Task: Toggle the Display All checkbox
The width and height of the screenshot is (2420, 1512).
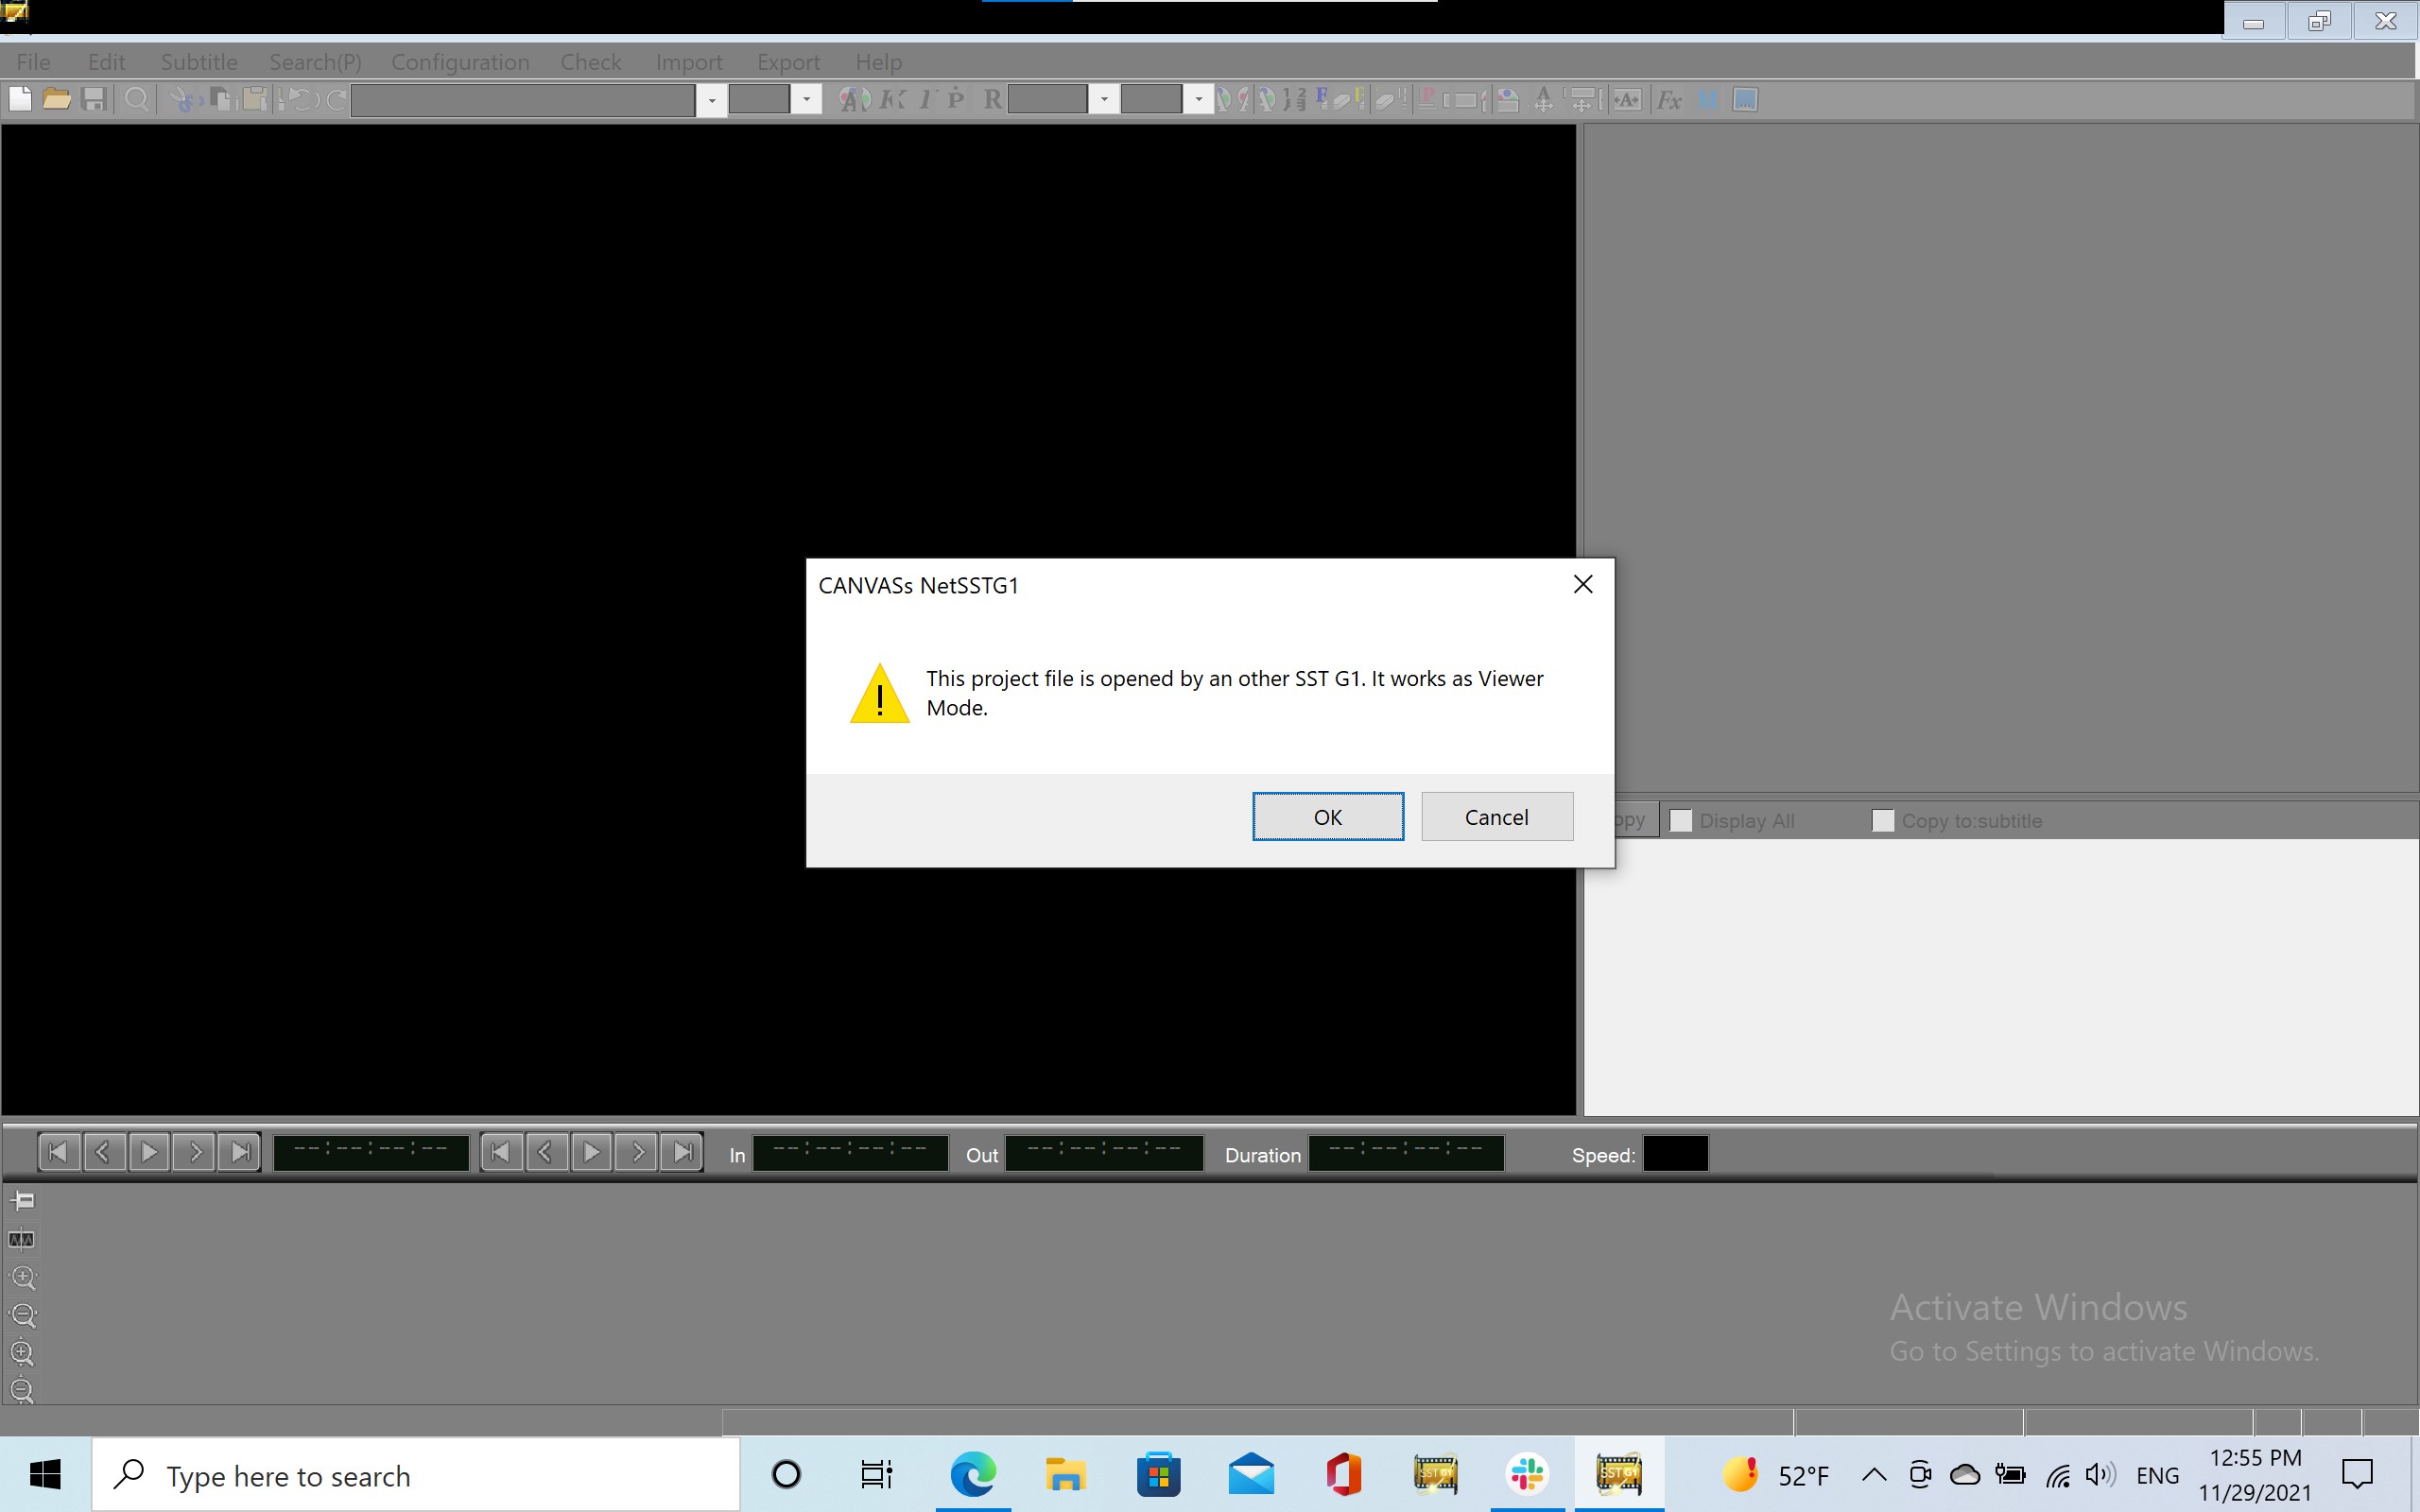Action: pos(1681,821)
